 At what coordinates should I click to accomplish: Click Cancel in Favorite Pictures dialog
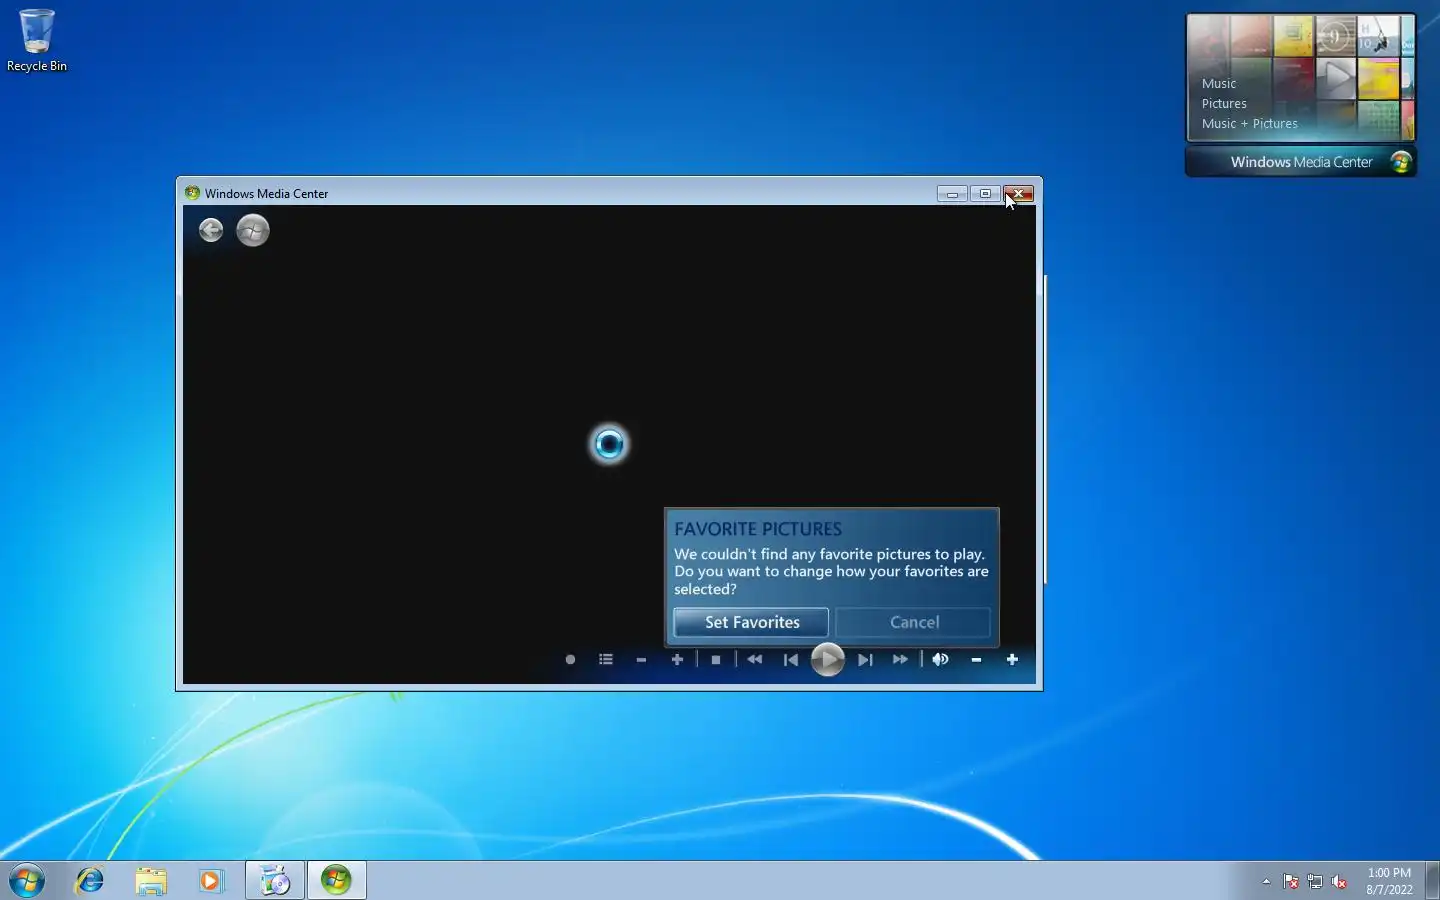[913, 622]
